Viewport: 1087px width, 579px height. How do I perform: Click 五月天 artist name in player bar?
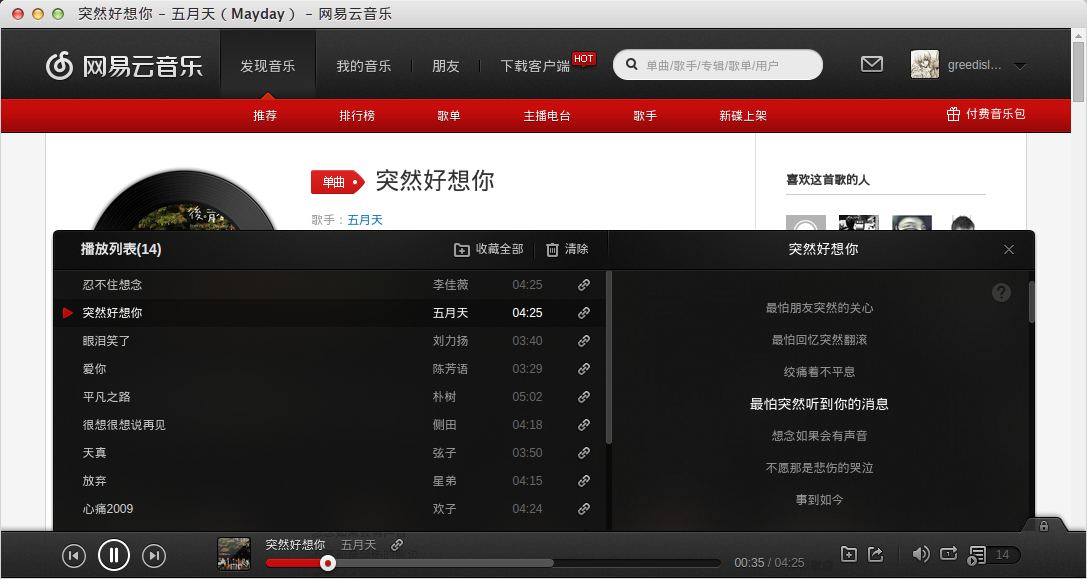[358, 545]
